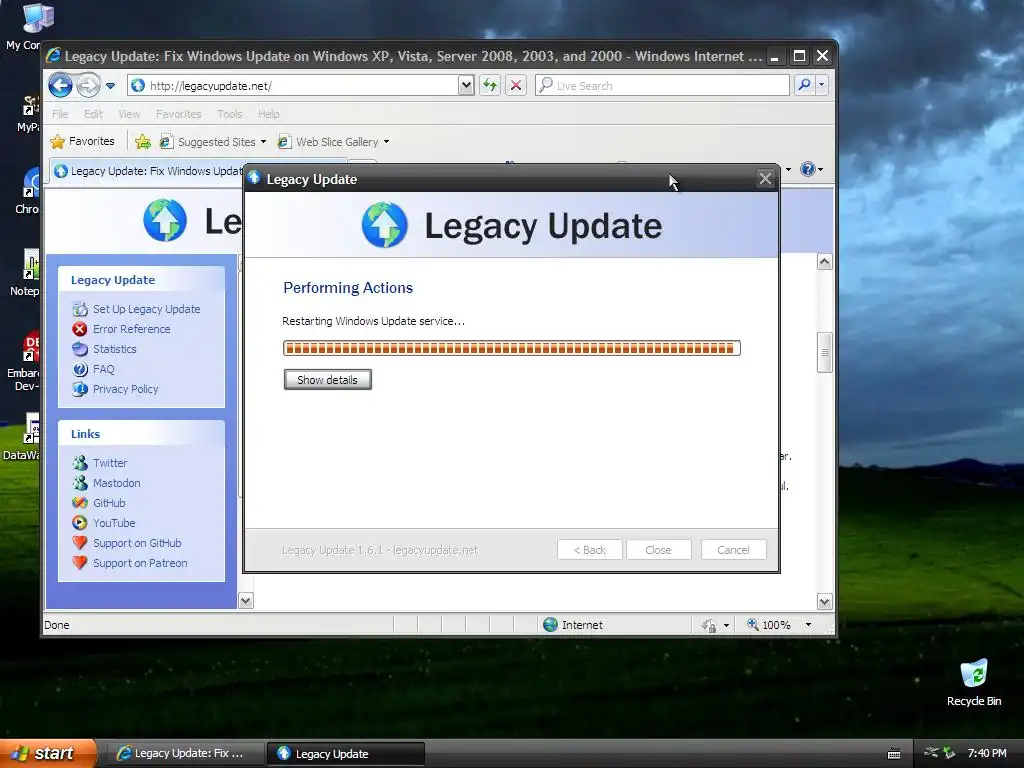Click the address bar URL field

point(294,86)
